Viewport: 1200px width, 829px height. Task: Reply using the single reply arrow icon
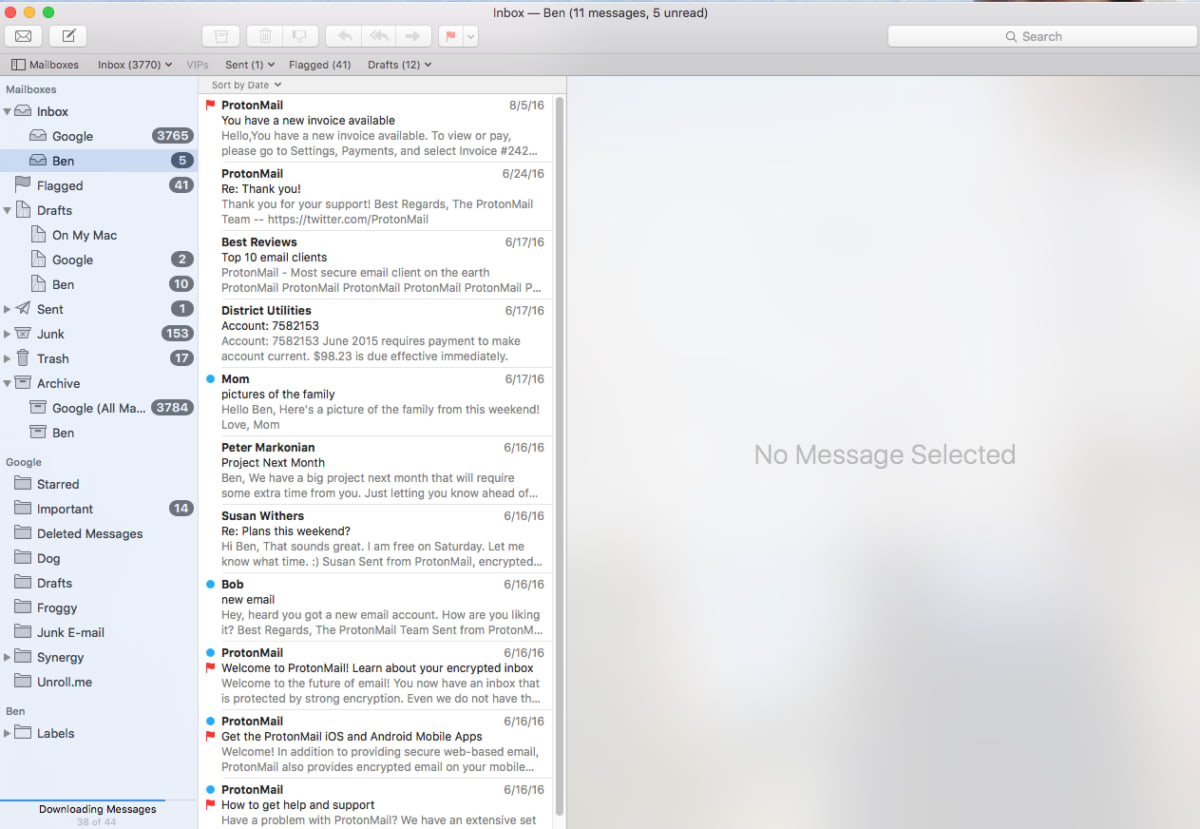tap(344, 35)
